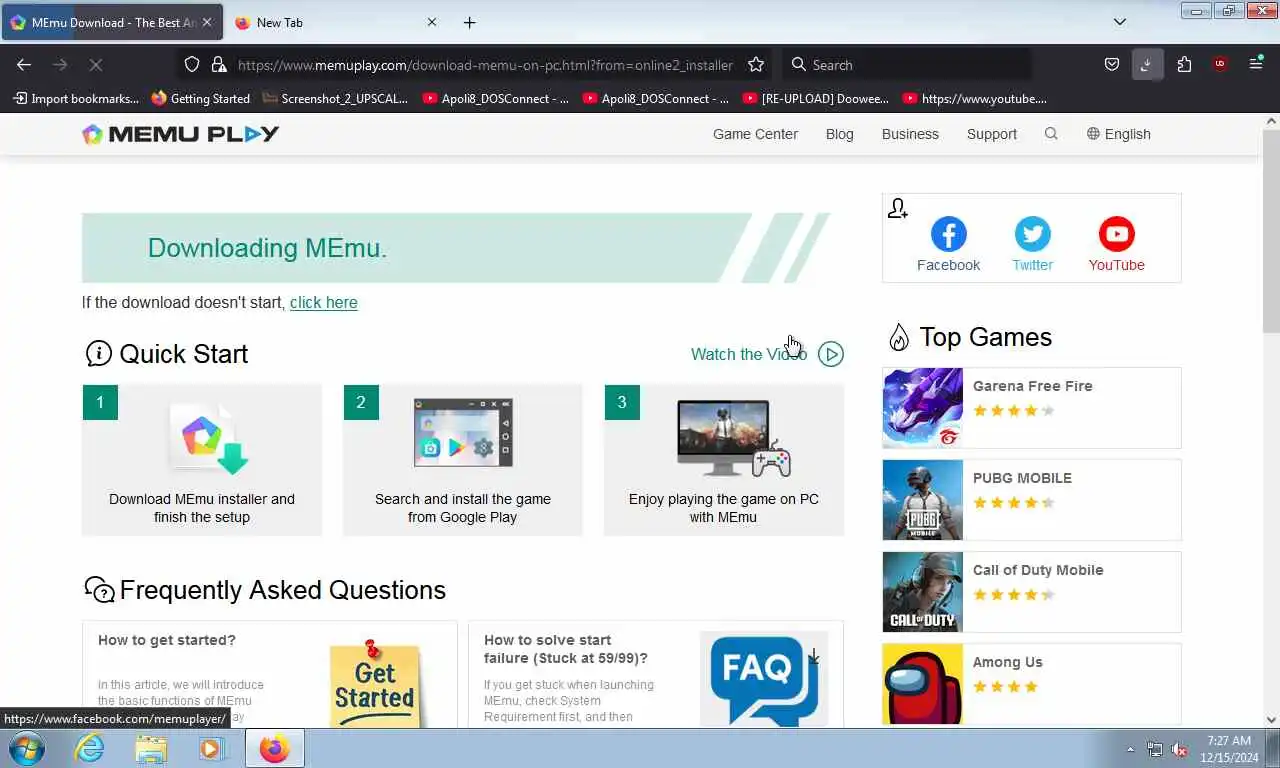Click the Watch the Video link
This screenshot has height=768, width=1280.
click(749, 354)
